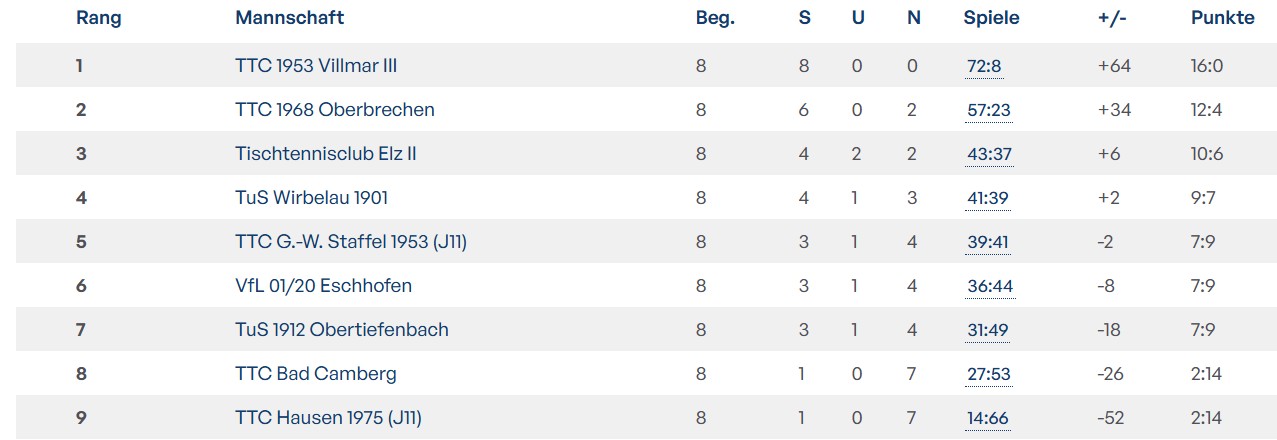Click the 41:39 games score
The height and width of the screenshot is (440, 1277).
click(988, 199)
